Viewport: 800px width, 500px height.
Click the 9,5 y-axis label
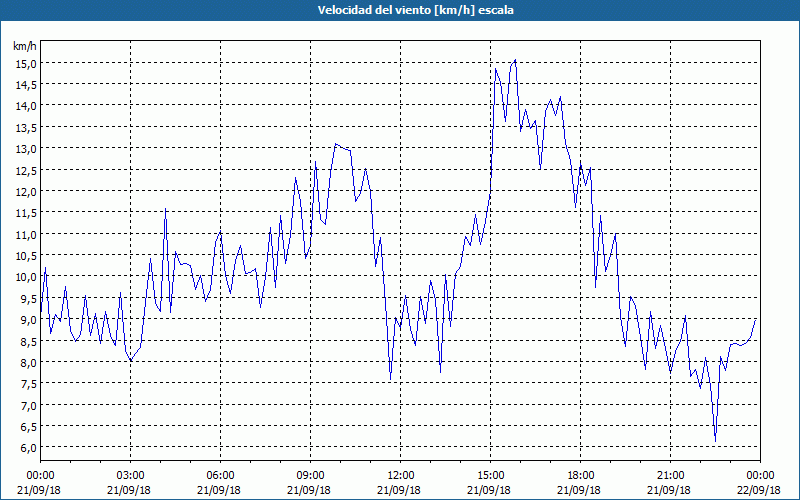(x=29, y=298)
